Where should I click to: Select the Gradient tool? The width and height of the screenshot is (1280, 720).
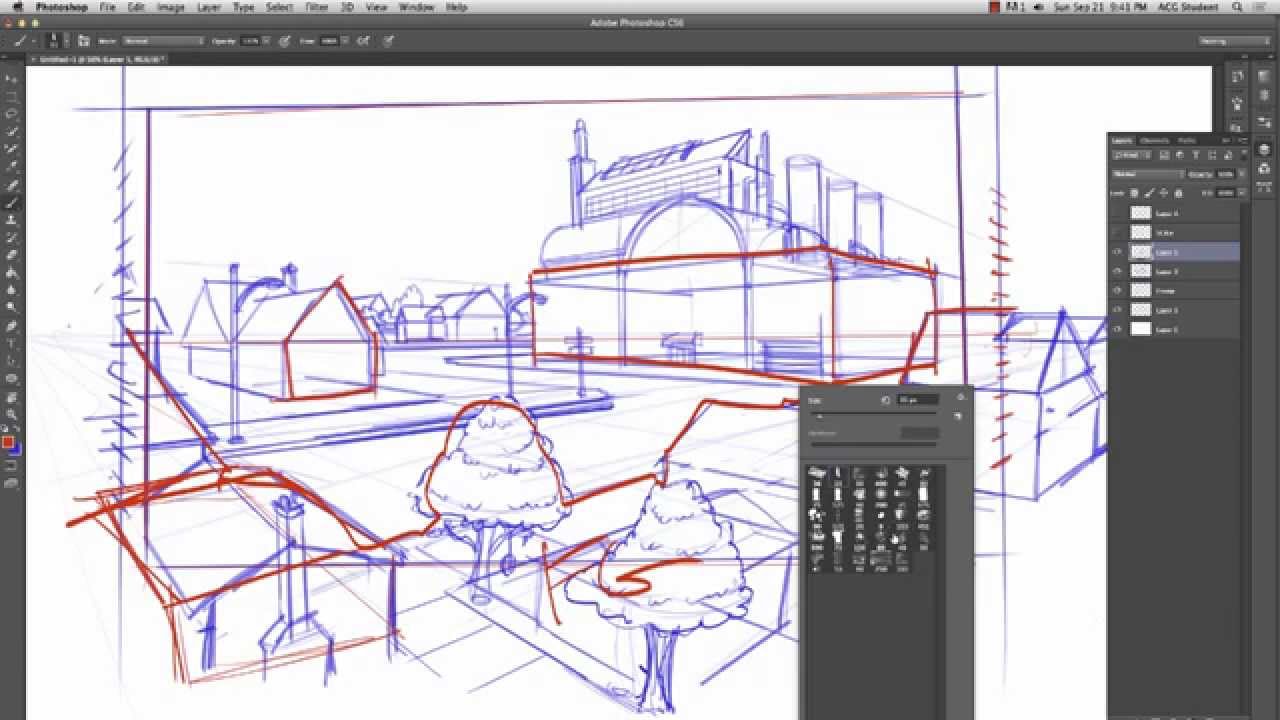[12, 272]
